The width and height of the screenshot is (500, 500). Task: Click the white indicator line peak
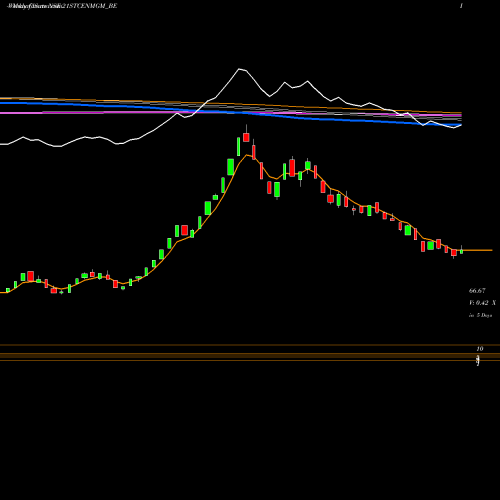[x=239, y=69]
